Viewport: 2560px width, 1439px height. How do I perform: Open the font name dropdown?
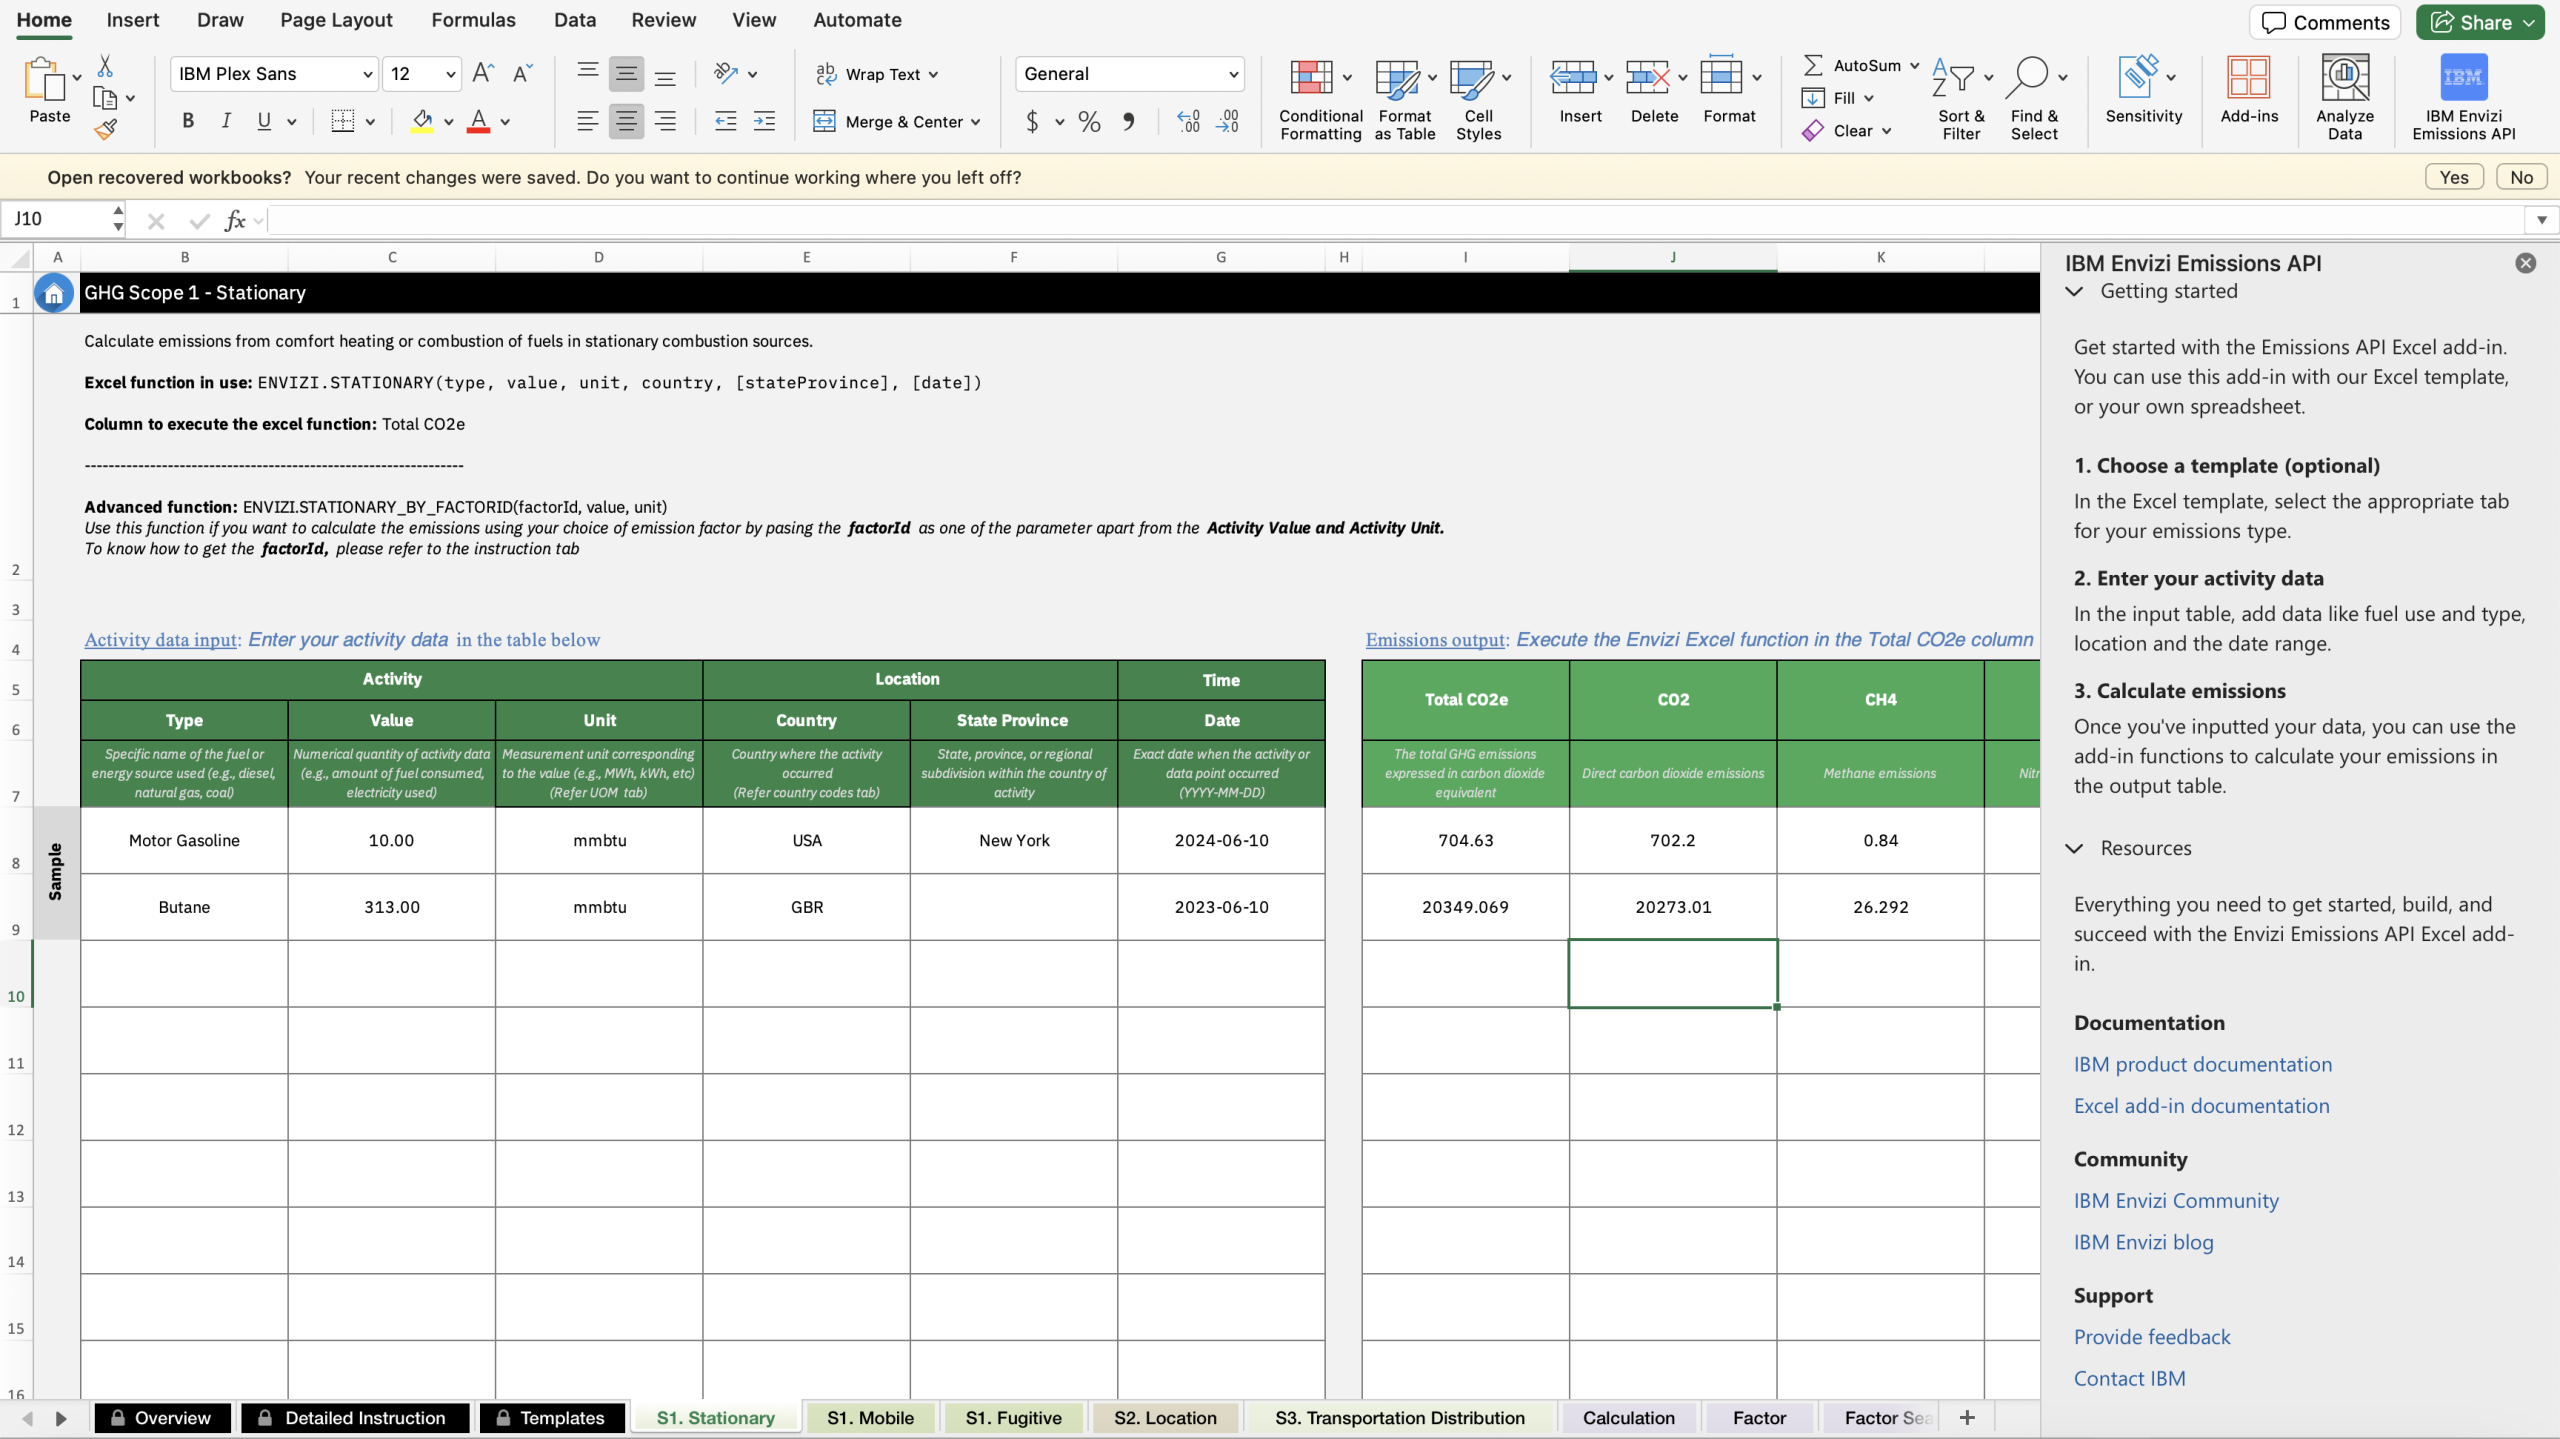point(367,74)
